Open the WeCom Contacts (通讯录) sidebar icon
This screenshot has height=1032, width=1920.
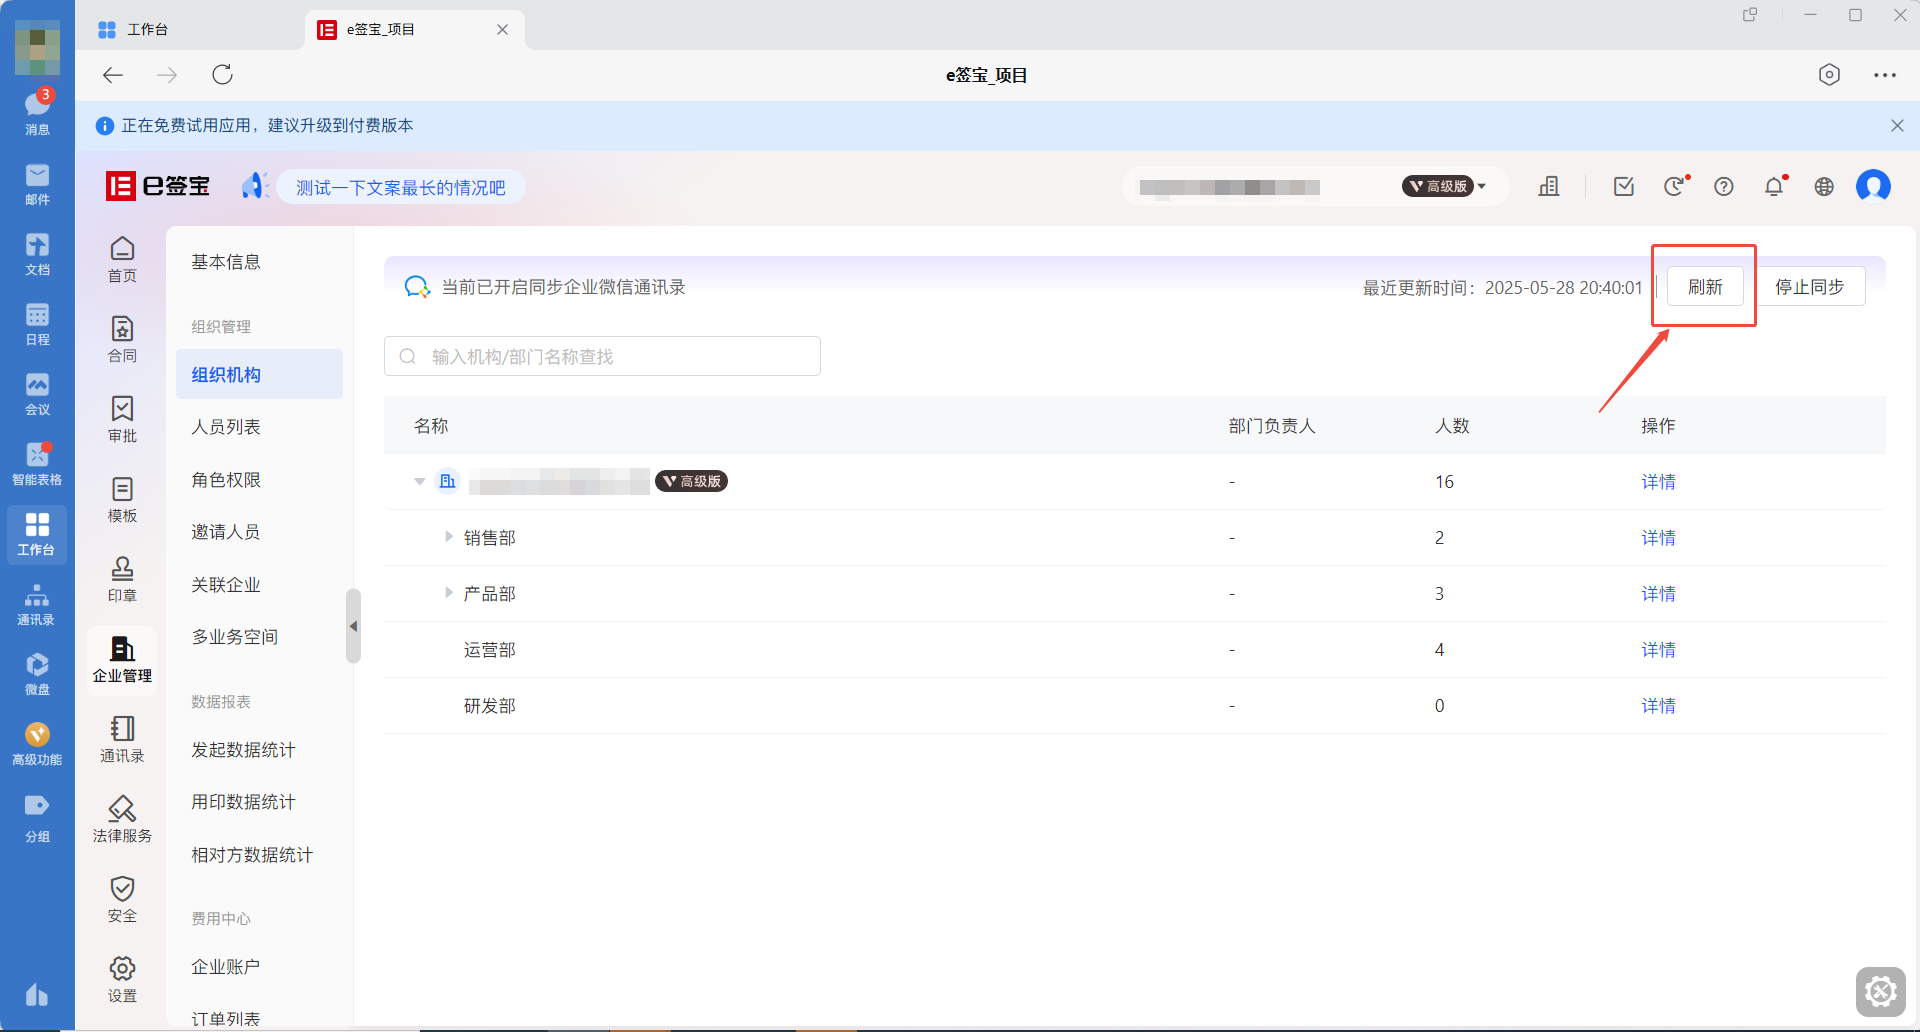(x=37, y=604)
